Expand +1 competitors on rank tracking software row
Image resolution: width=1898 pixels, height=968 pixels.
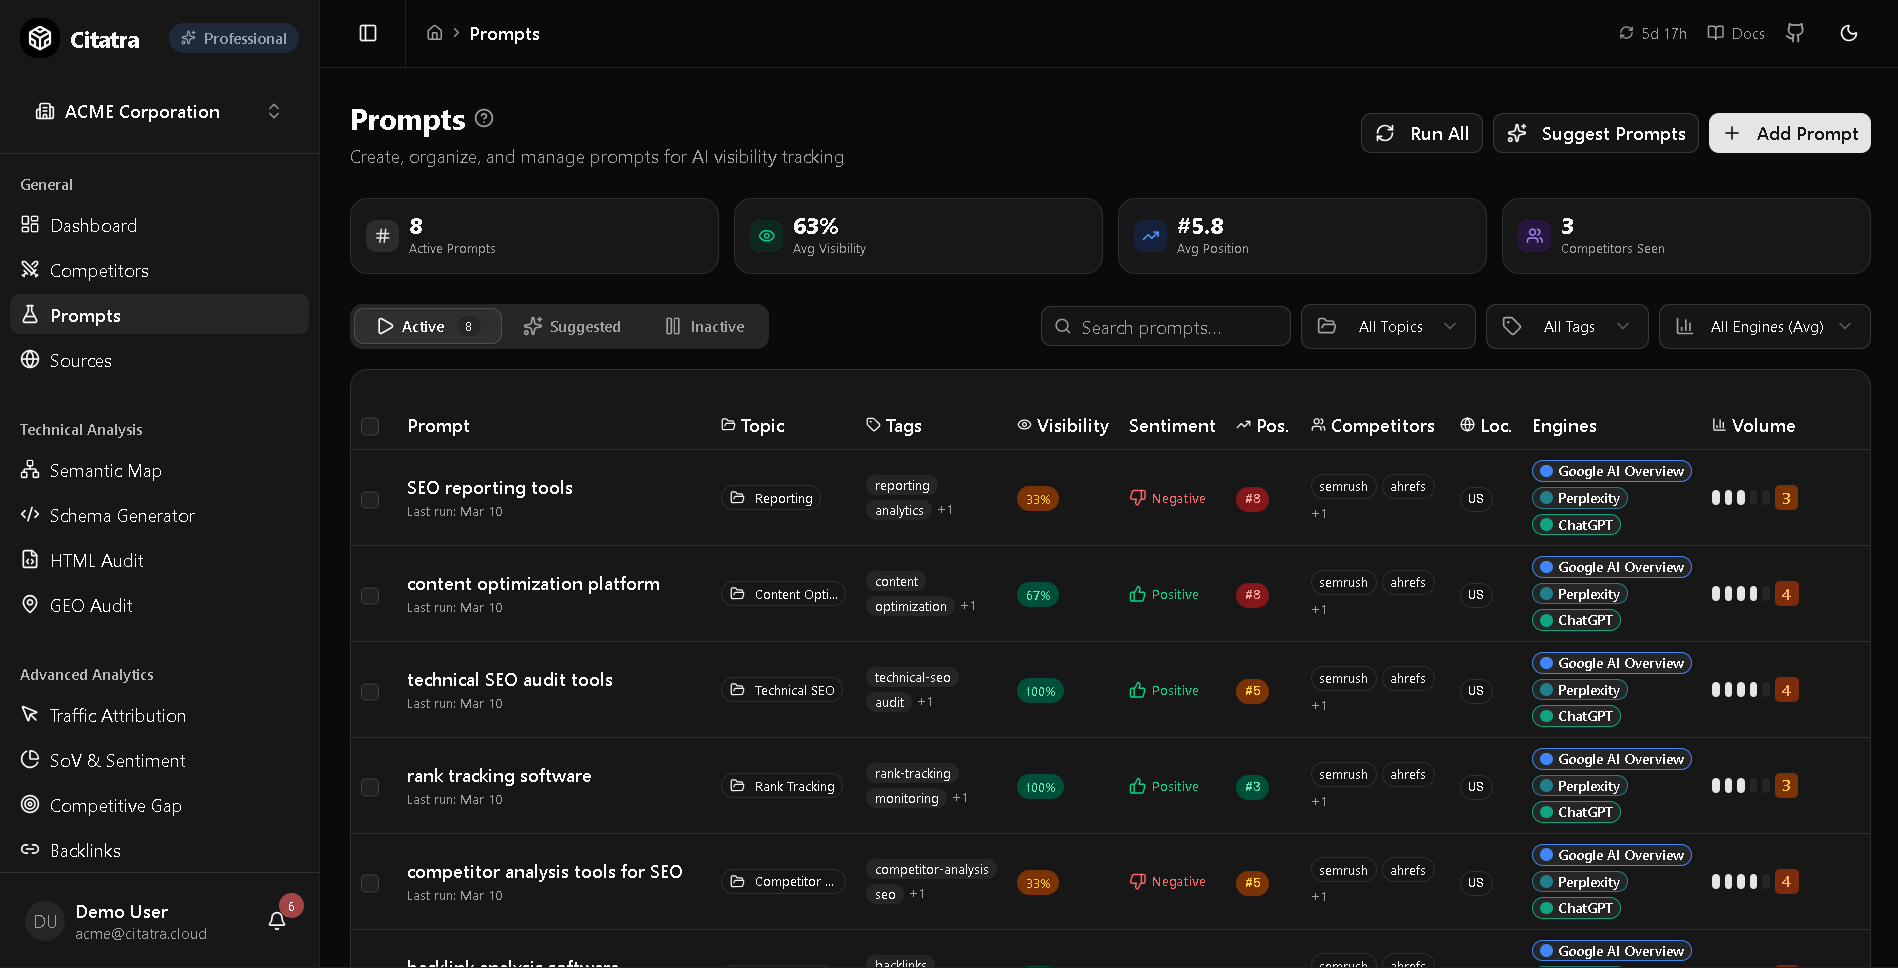pyautogui.click(x=1319, y=801)
